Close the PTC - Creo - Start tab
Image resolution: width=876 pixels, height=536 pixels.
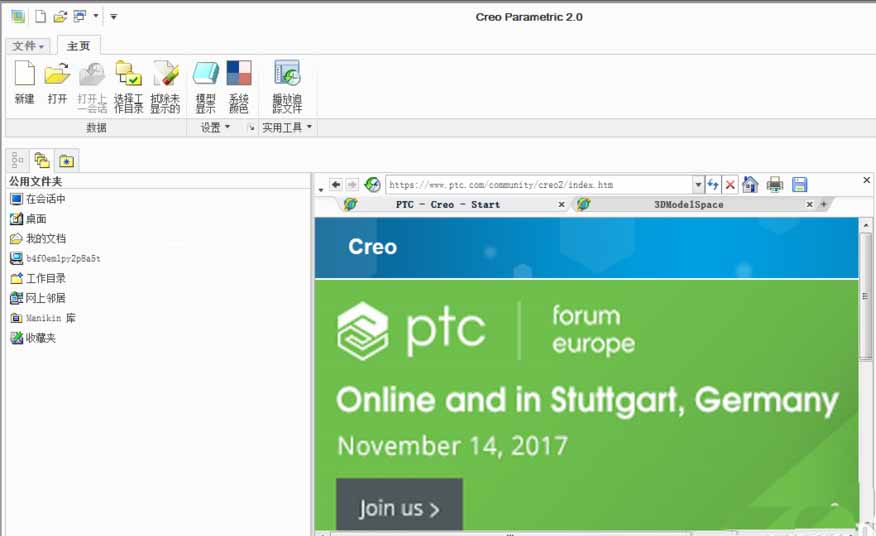(561, 205)
